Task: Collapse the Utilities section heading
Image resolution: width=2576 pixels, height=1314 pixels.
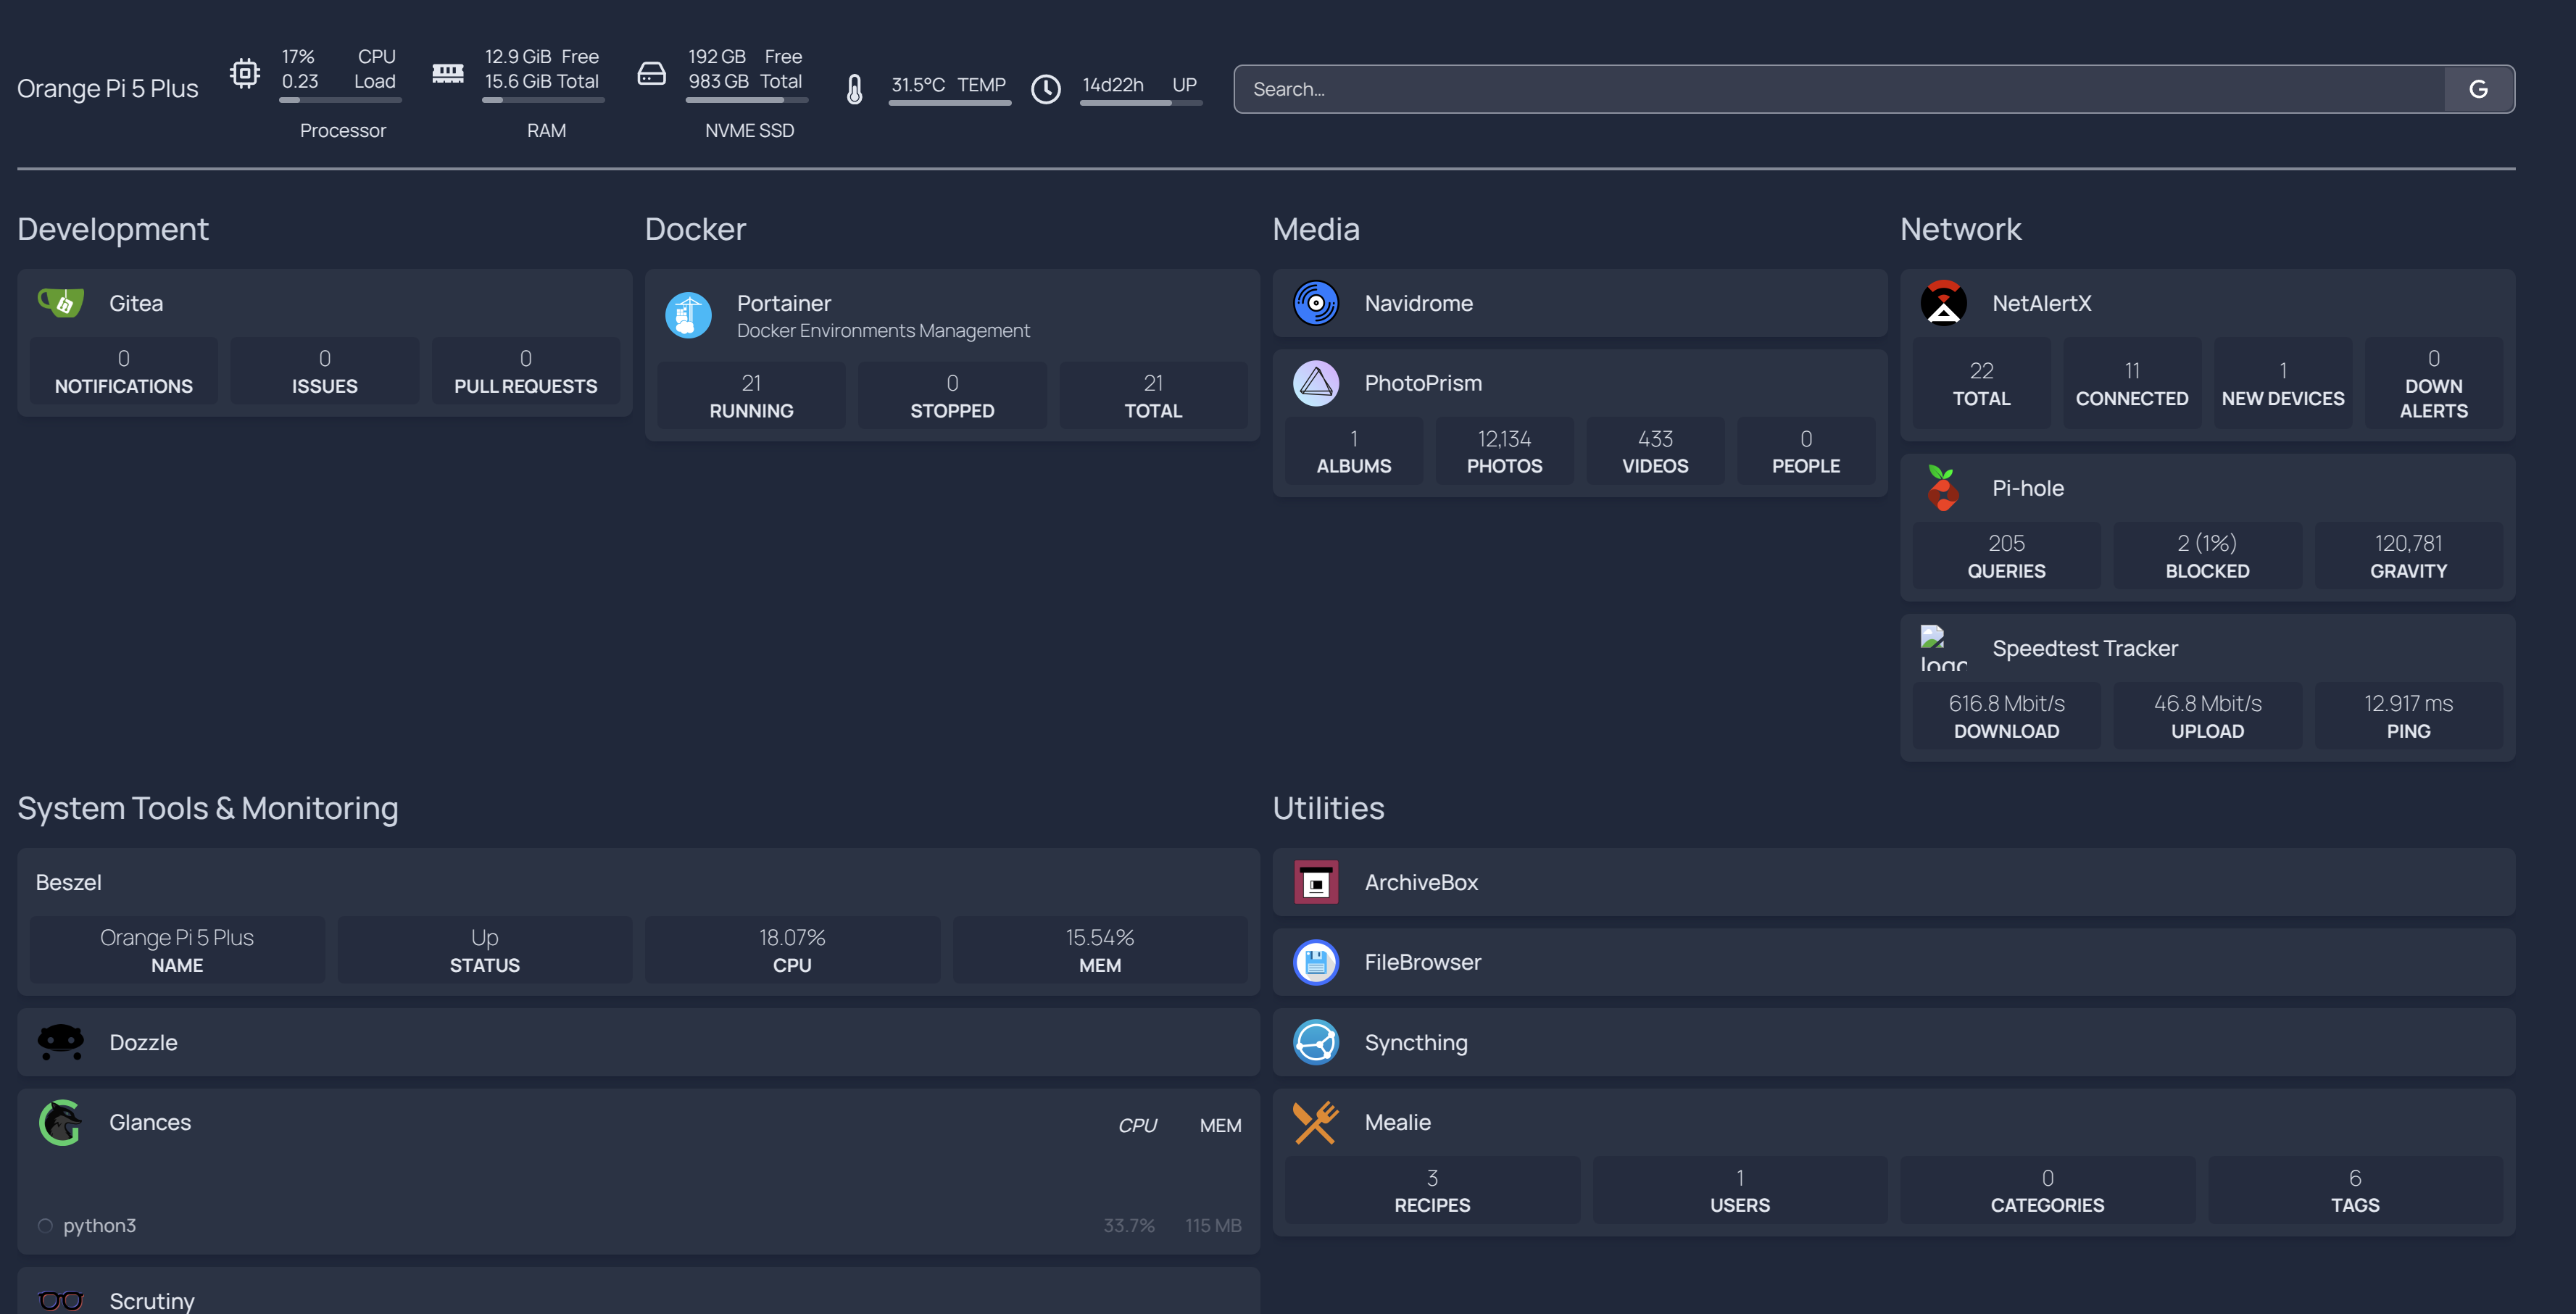Action: (x=1328, y=808)
